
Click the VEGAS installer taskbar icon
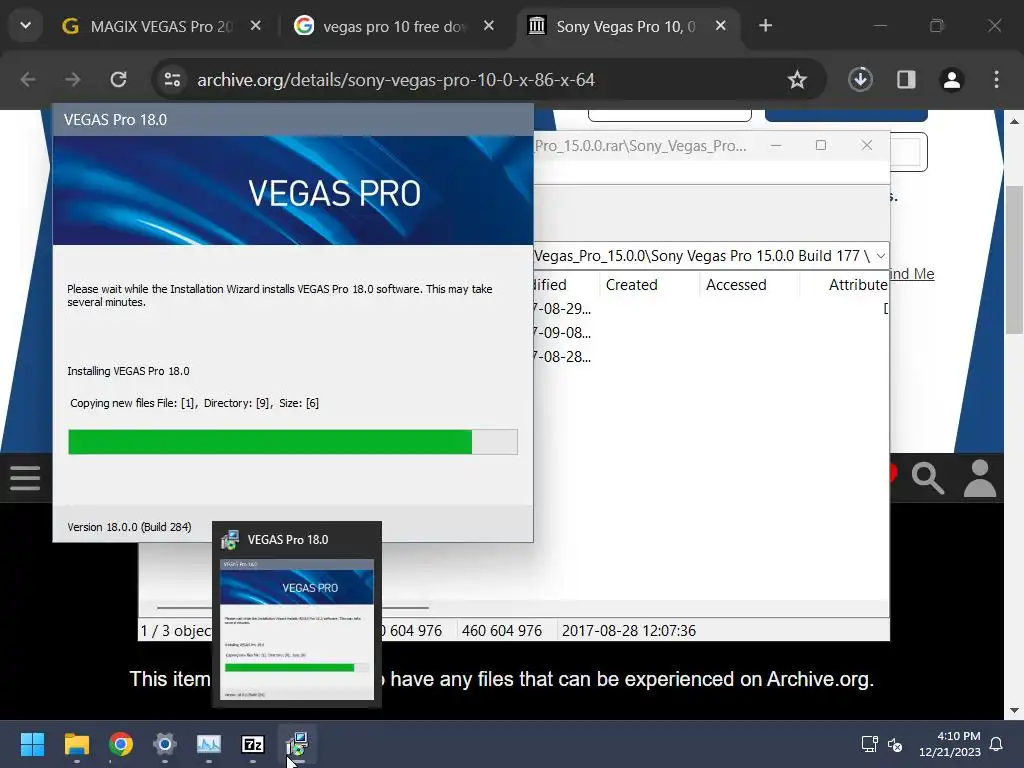pyautogui.click(x=297, y=744)
